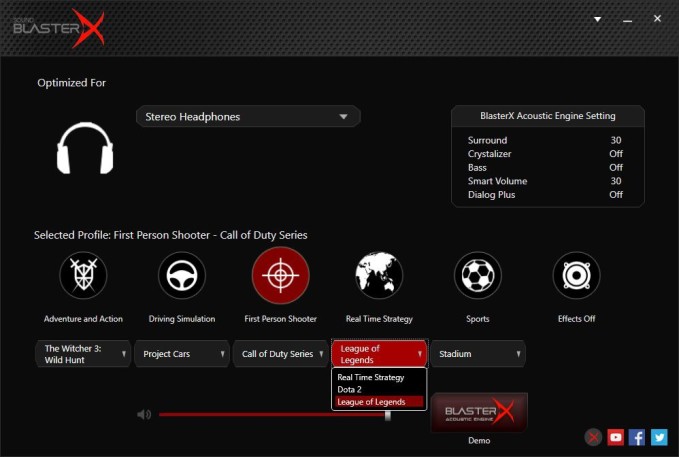
Task: Click the Real Time Strategy label under globe
Action: click(379, 319)
